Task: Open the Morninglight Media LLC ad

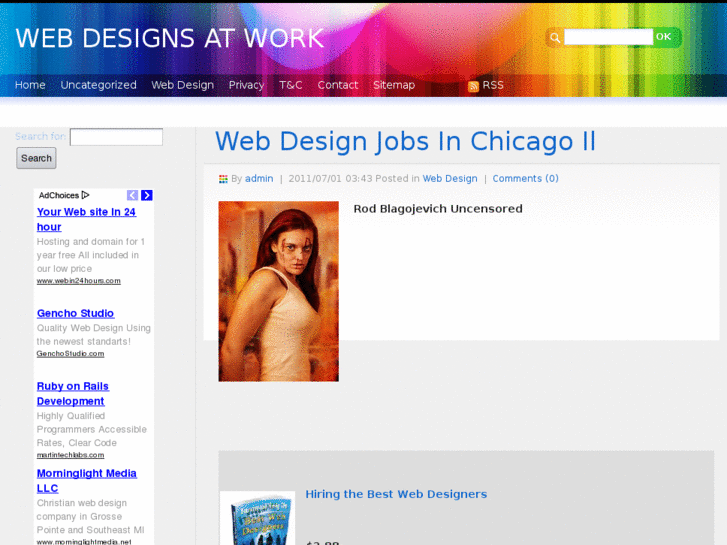Action: (x=87, y=481)
